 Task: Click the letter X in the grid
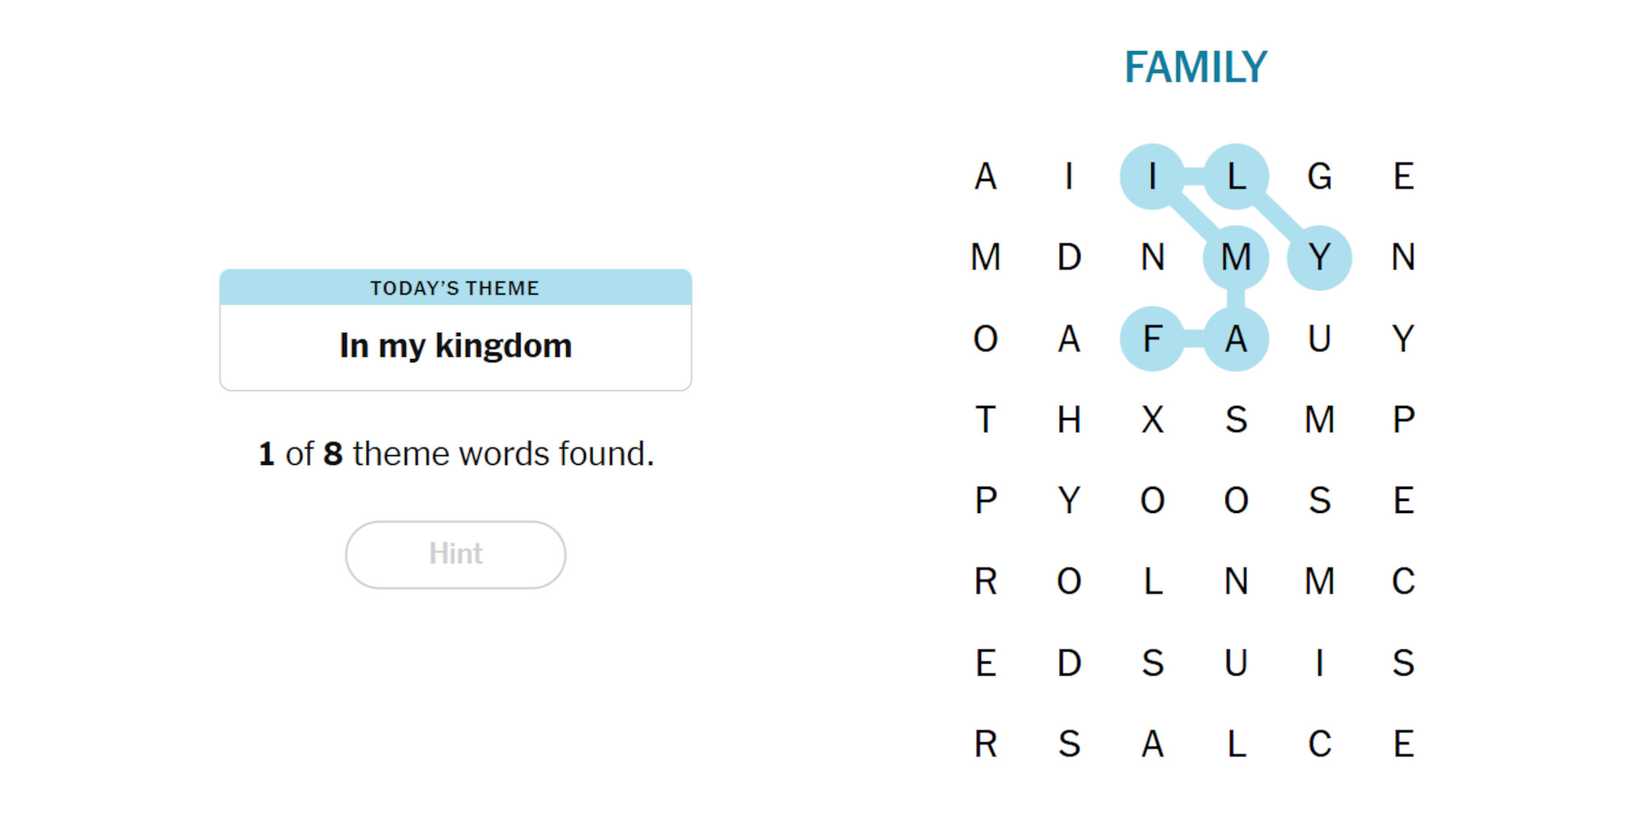coord(1152,420)
